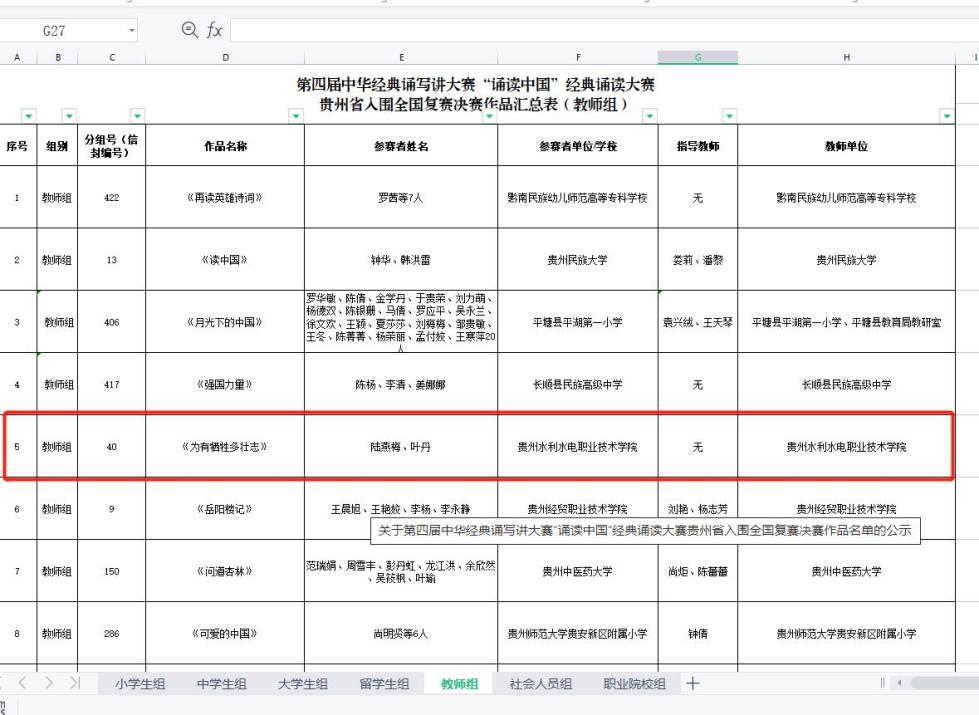Select cell 《再读英雄诗词》

pyautogui.click(x=225, y=197)
